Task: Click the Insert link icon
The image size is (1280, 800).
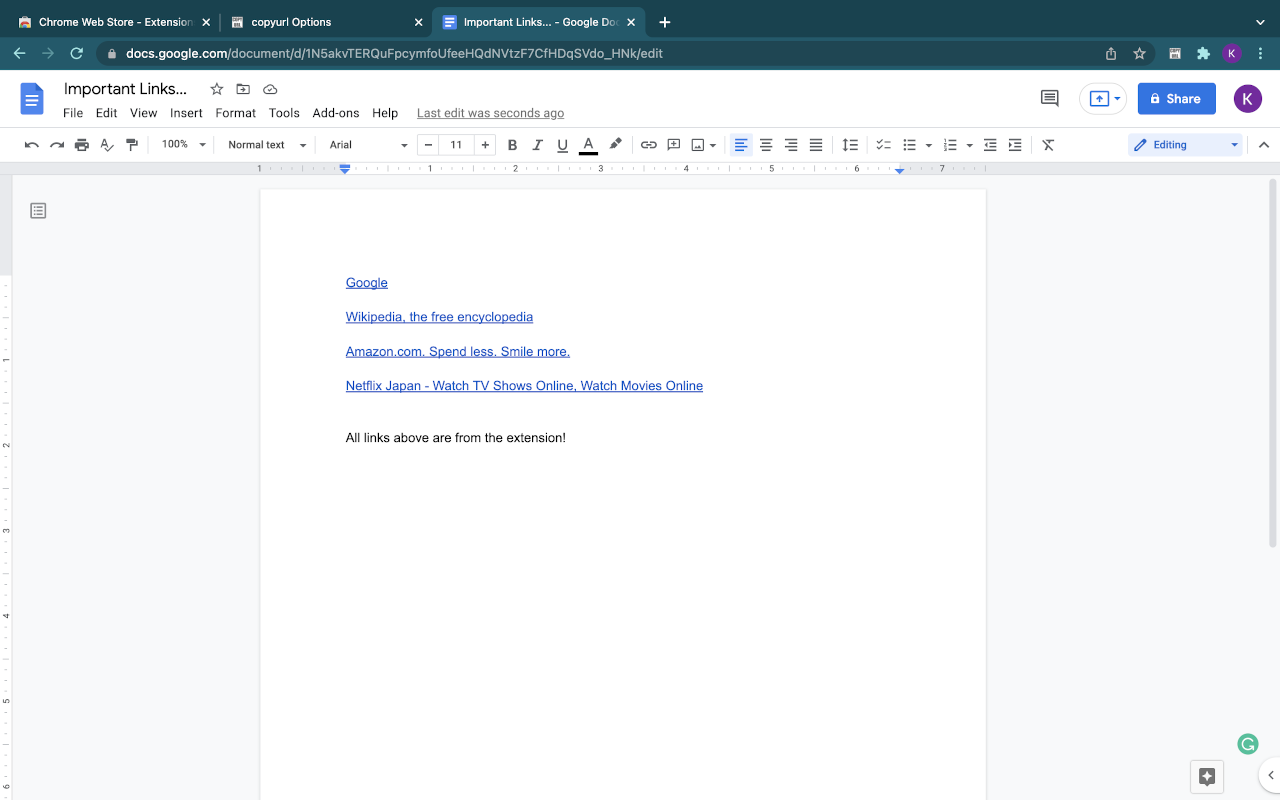Action: pyautogui.click(x=649, y=145)
